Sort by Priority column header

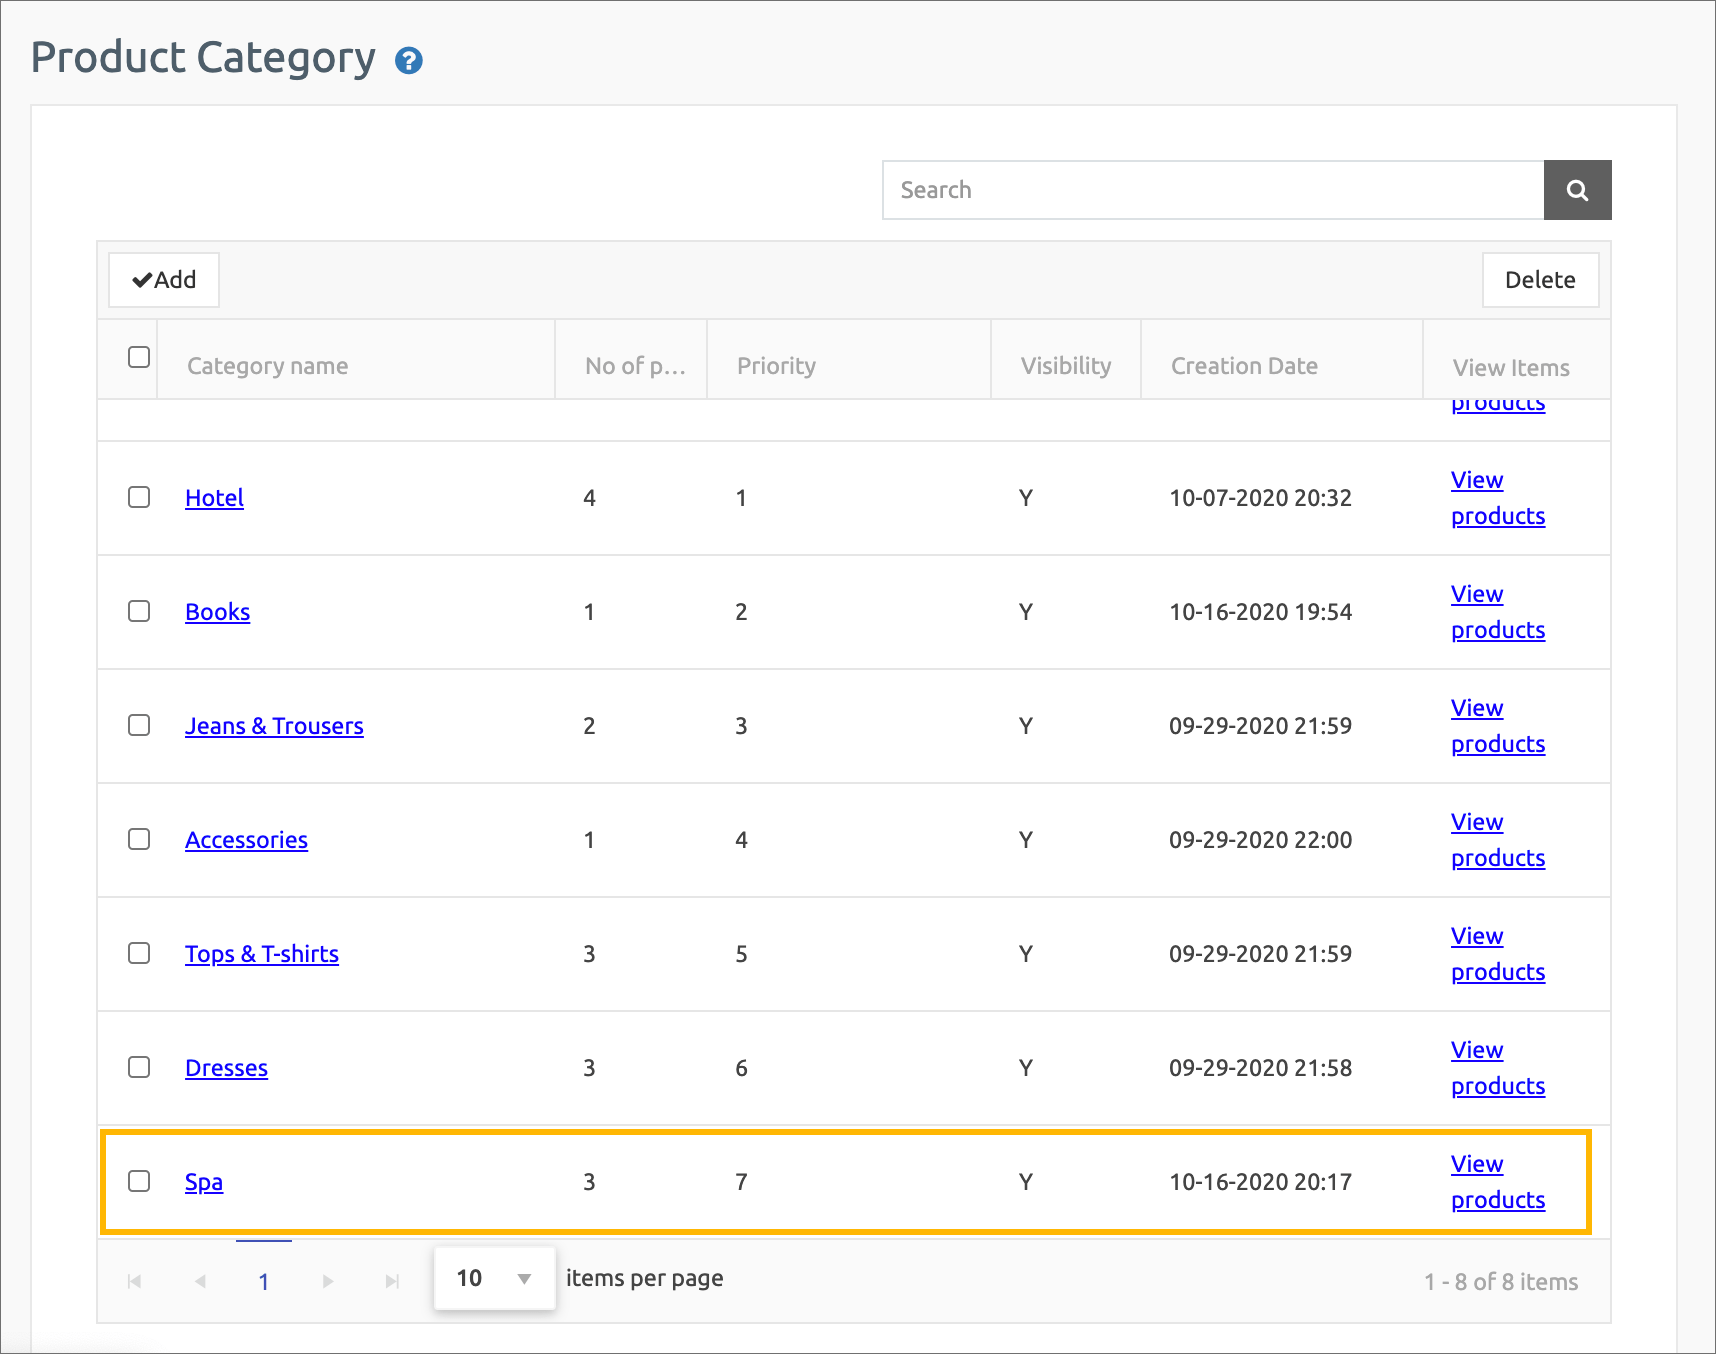coord(776,366)
